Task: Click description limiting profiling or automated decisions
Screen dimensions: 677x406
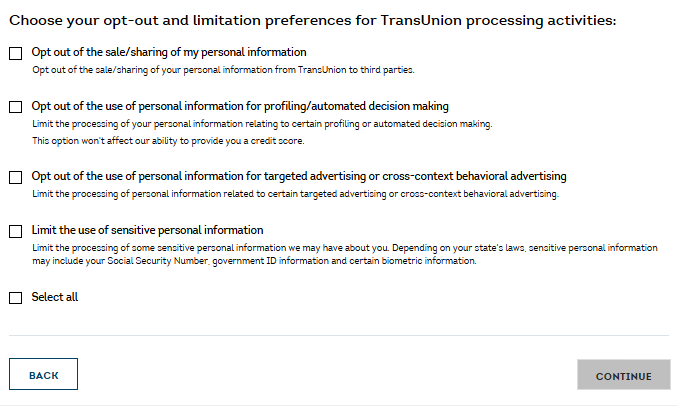Action: pos(261,124)
